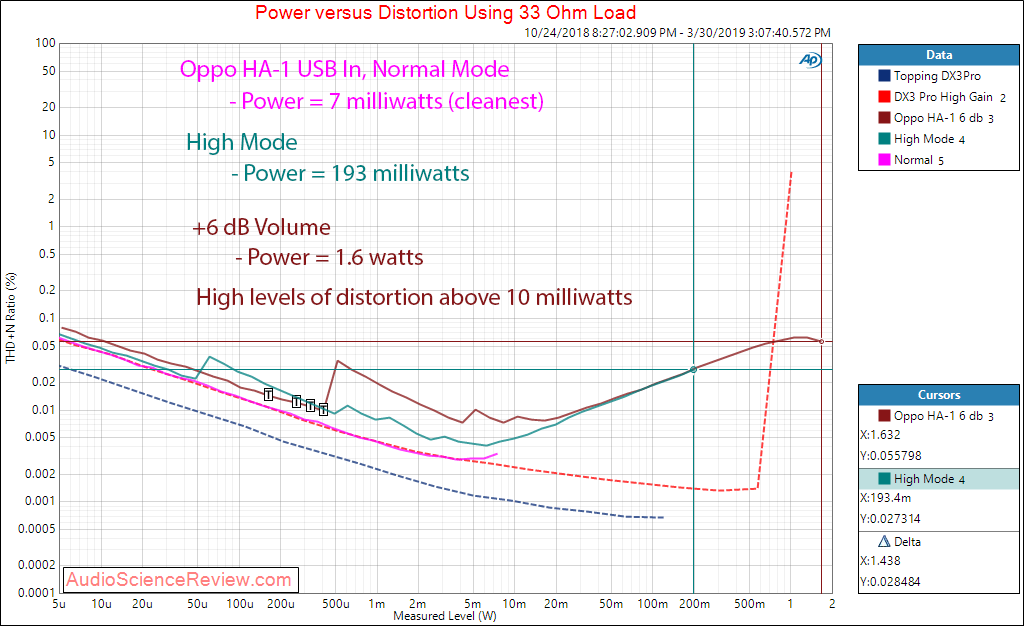Select the DX3 Pro High Gain red swatch
Viewport: 1024px width, 626px height.
[x=884, y=97]
